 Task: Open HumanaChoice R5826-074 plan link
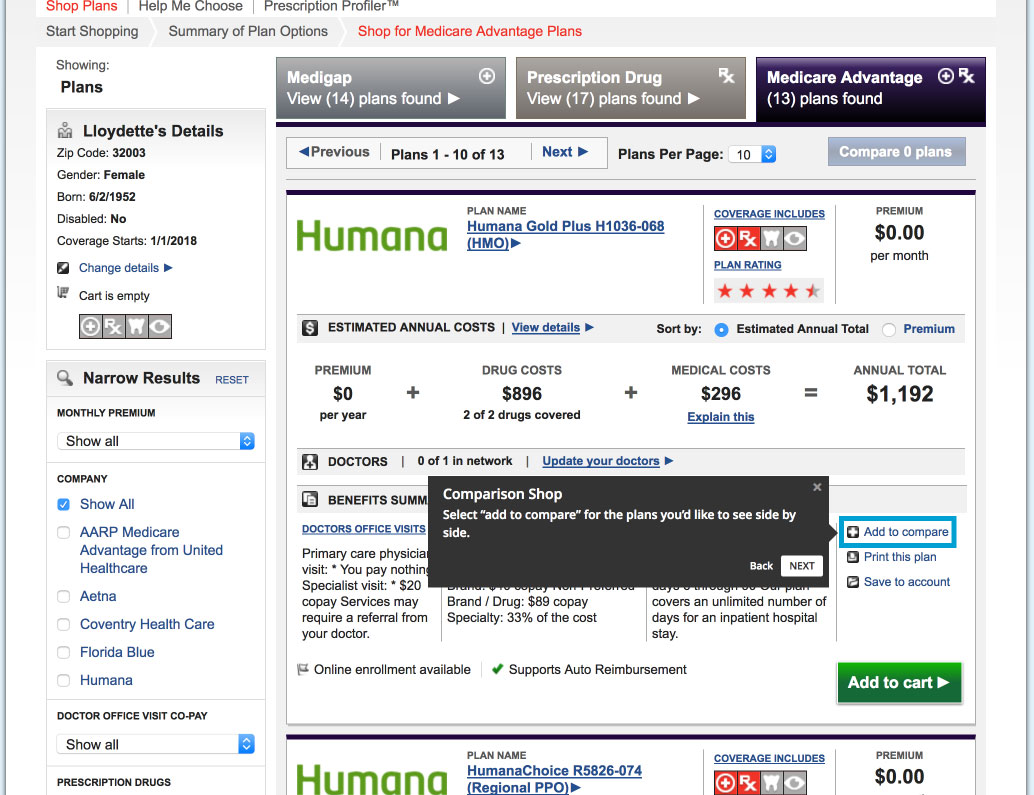(554, 779)
